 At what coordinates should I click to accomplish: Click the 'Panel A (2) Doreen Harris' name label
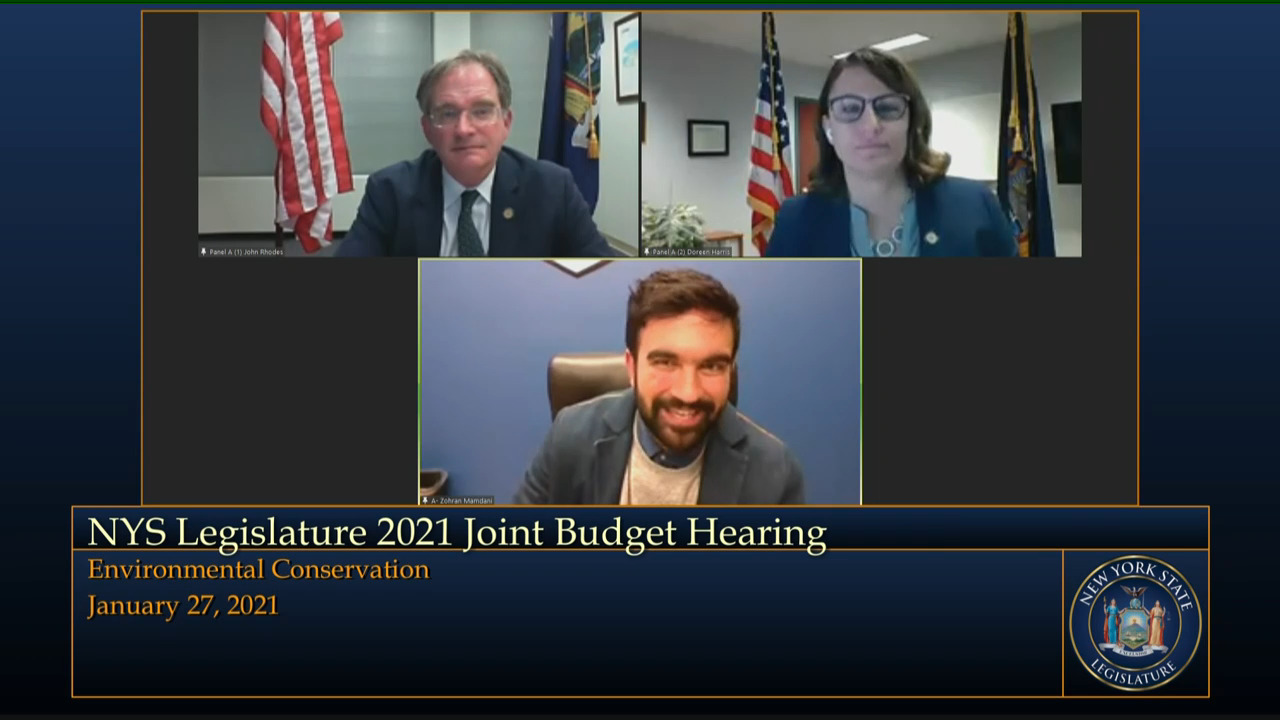coord(691,252)
